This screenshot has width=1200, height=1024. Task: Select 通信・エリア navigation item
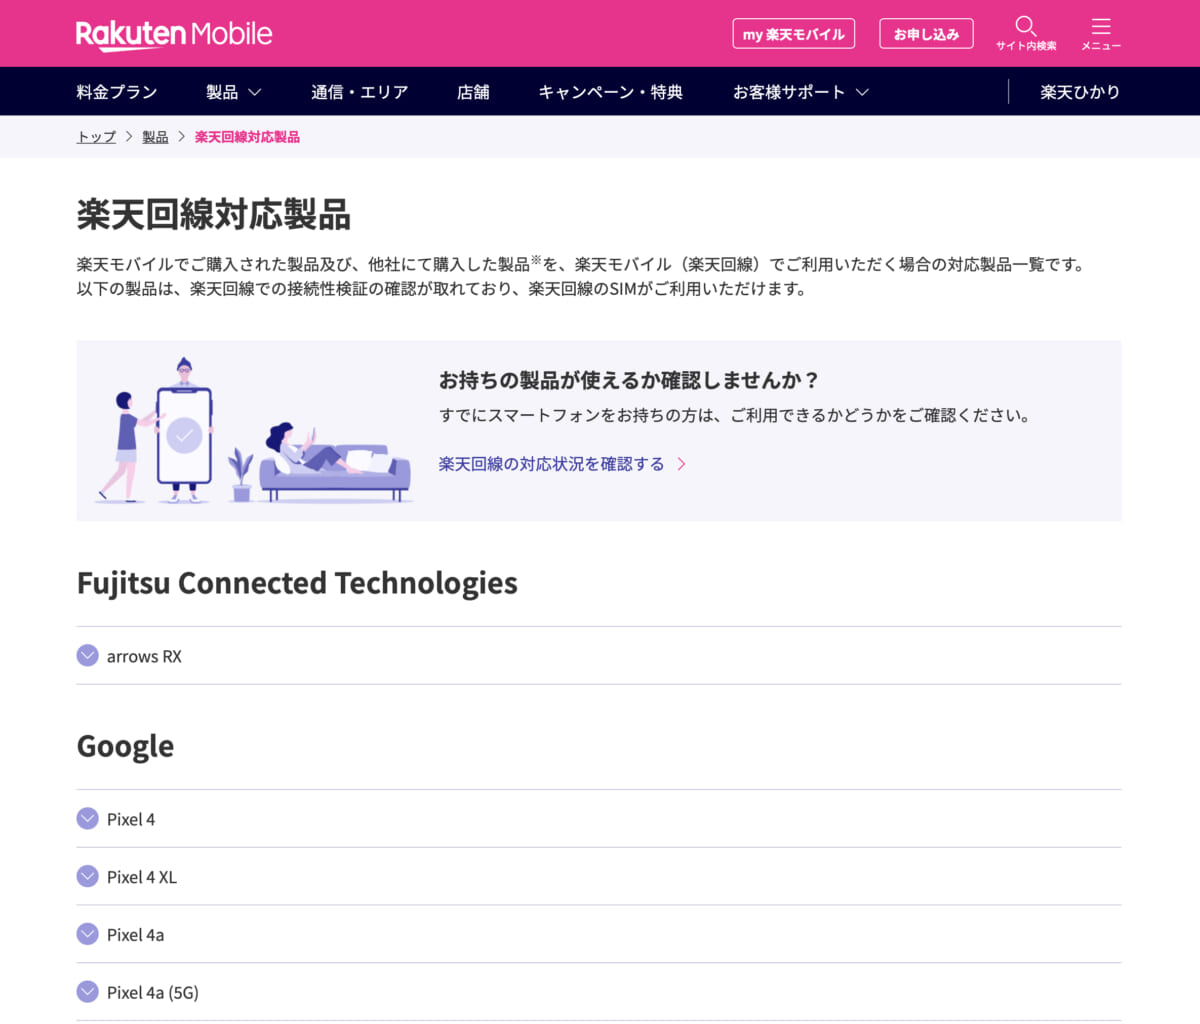359,92
